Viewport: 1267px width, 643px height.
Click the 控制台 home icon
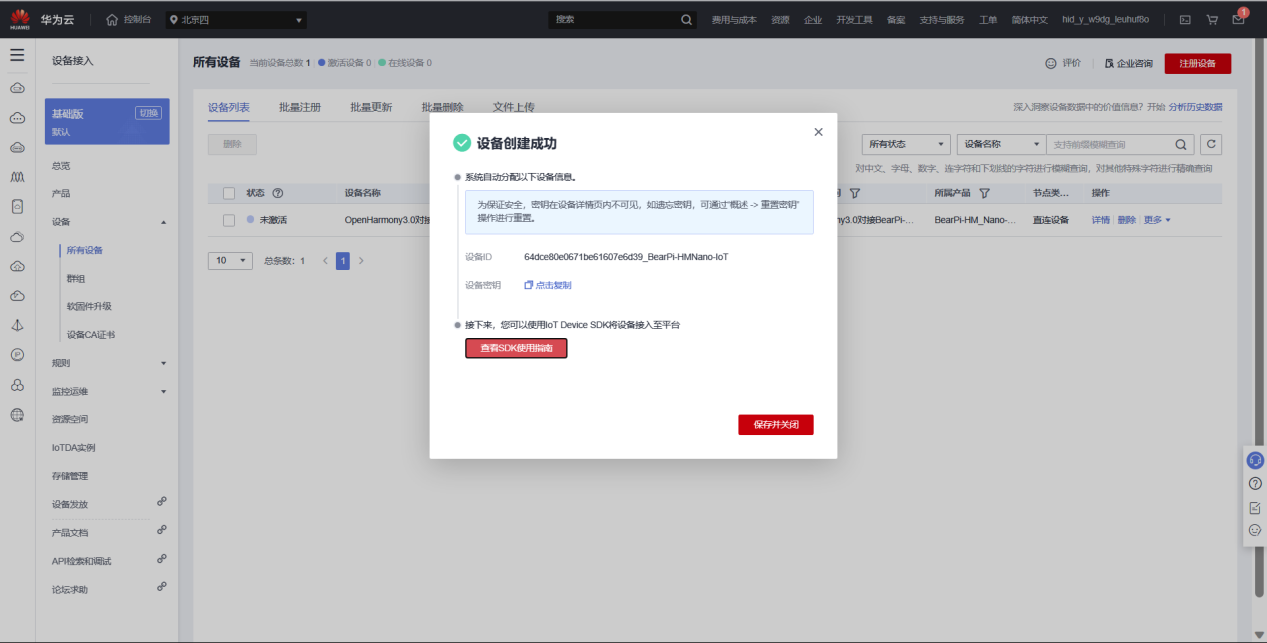pyautogui.click(x=112, y=19)
